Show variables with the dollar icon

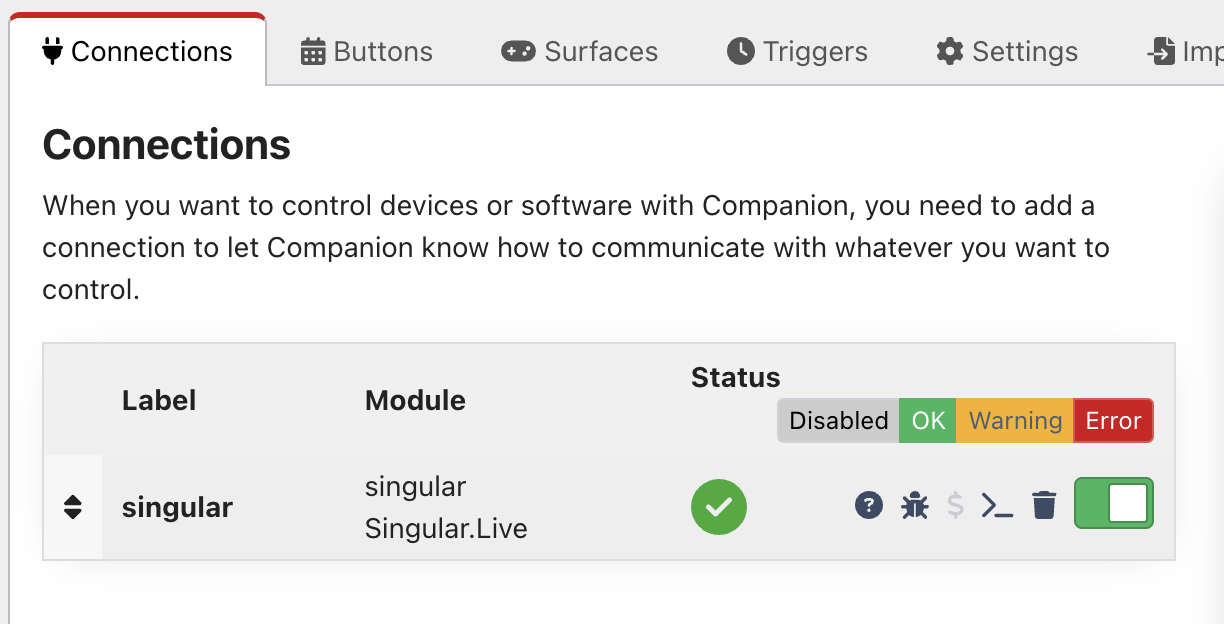[x=955, y=506]
